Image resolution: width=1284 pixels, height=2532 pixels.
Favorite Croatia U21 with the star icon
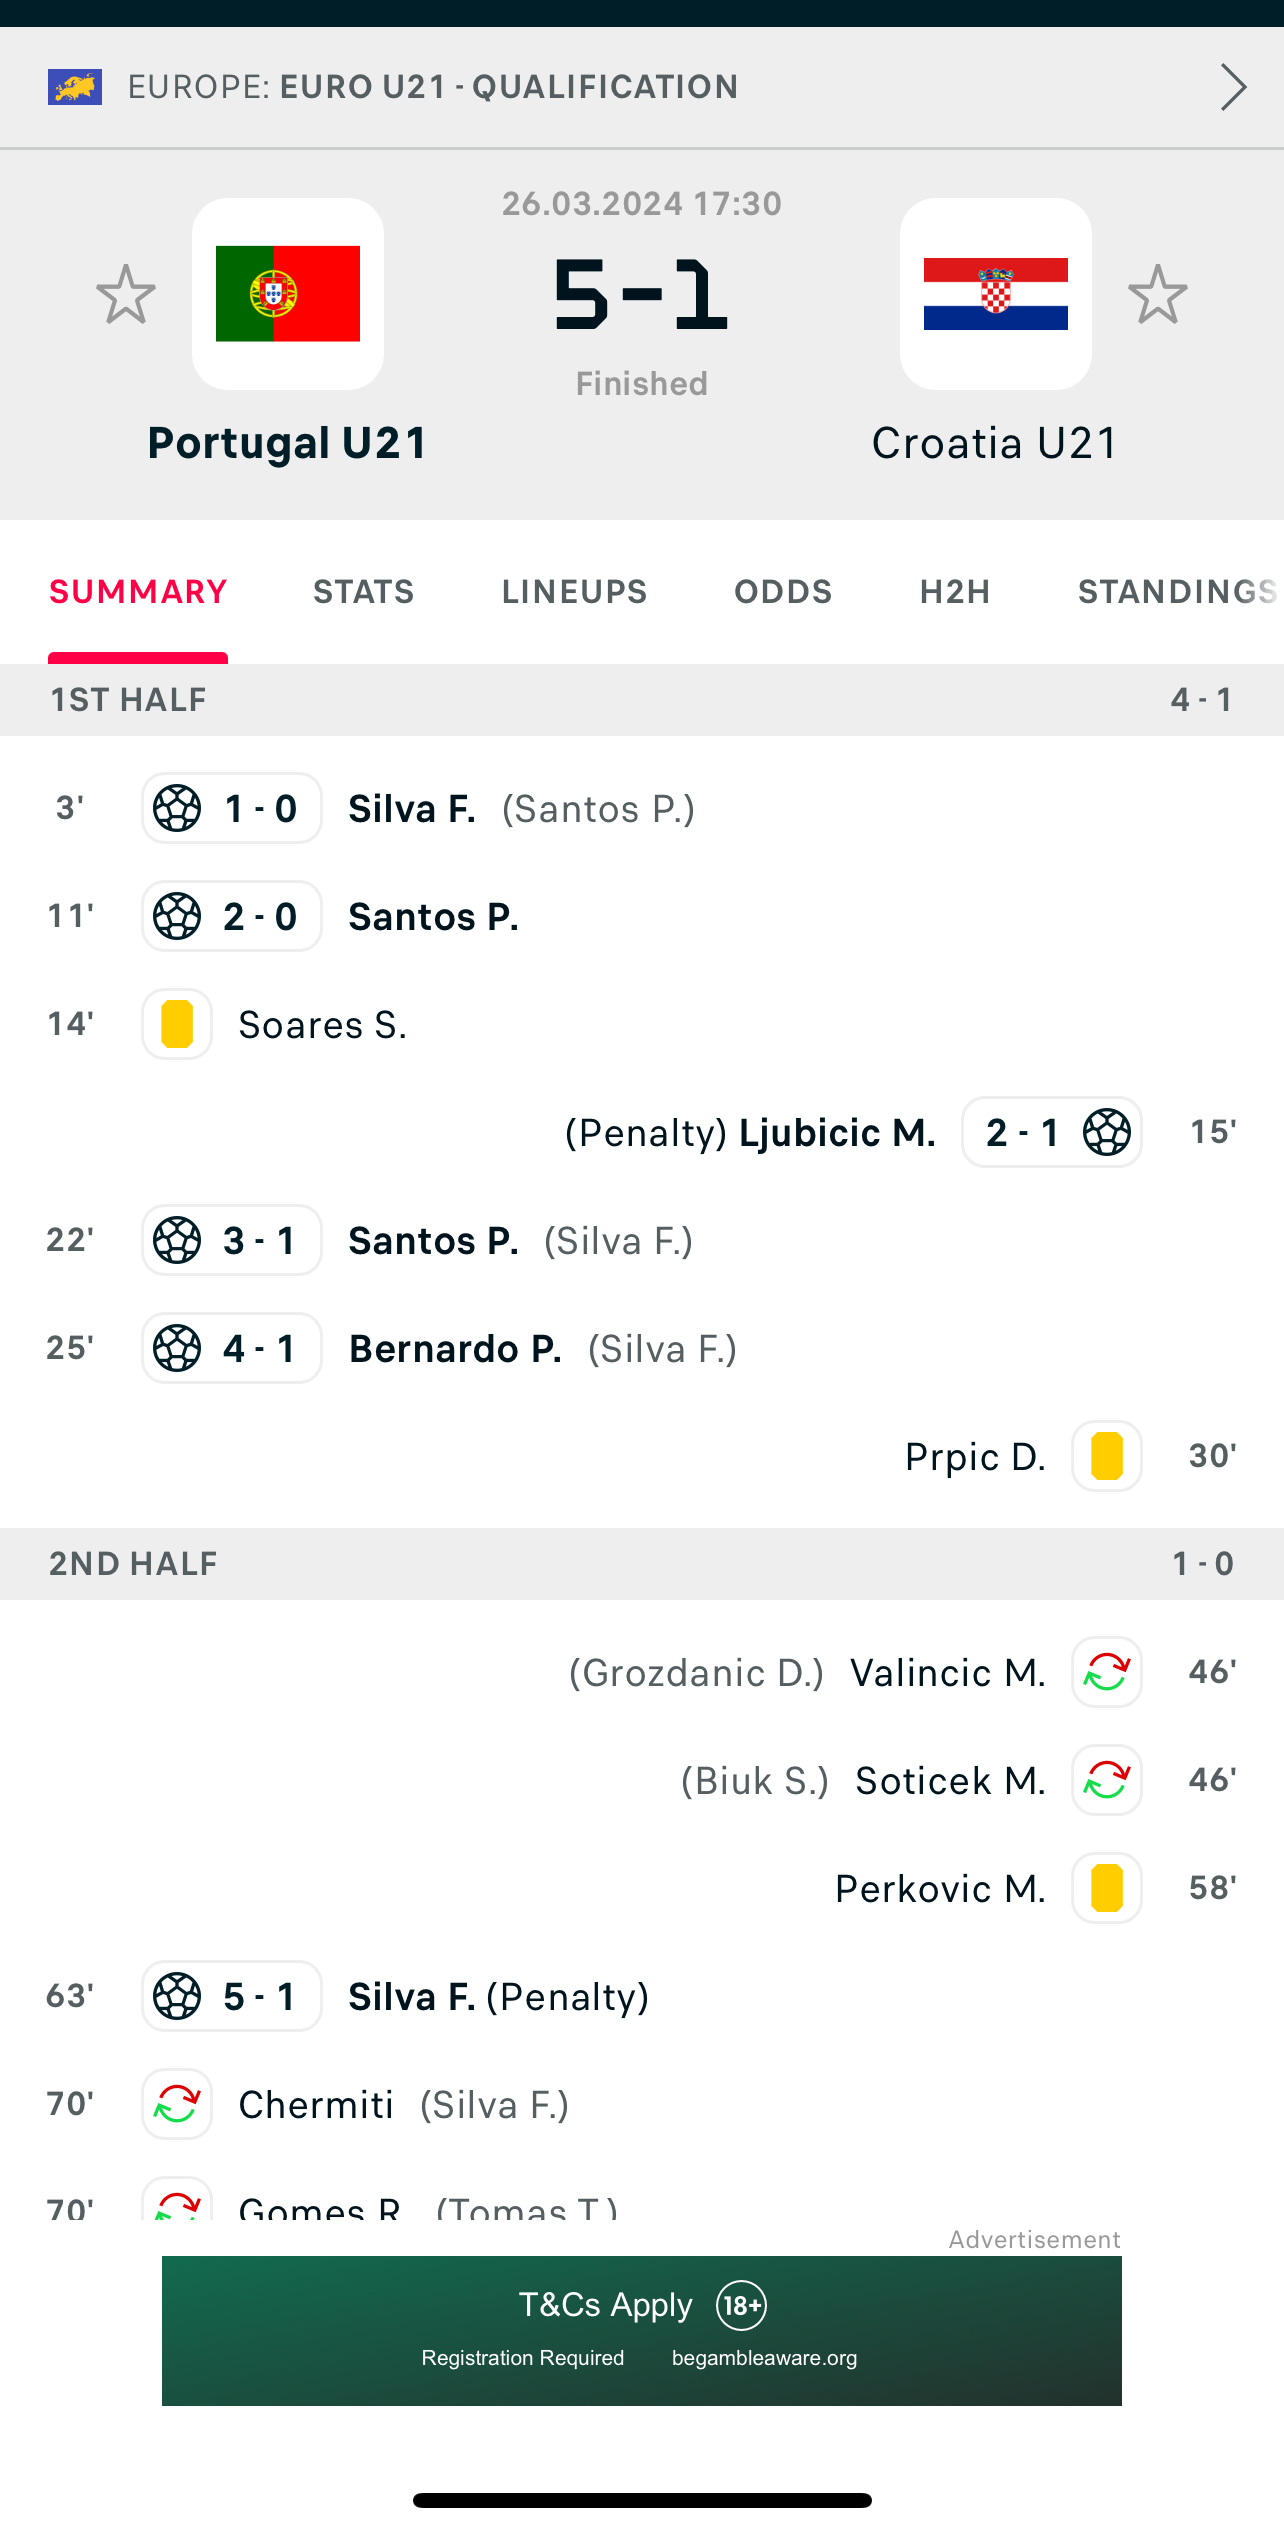click(x=1158, y=294)
